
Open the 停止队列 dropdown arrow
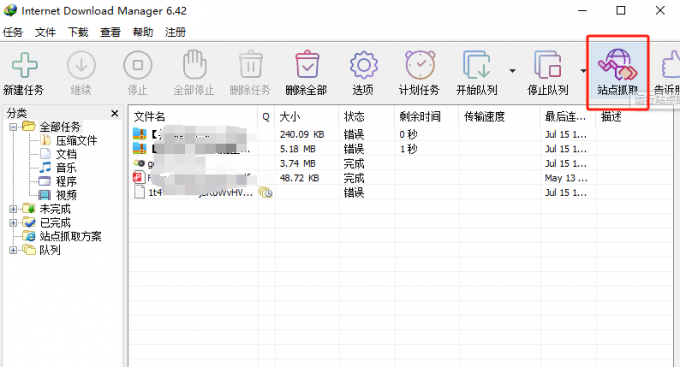click(x=583, y=70)
